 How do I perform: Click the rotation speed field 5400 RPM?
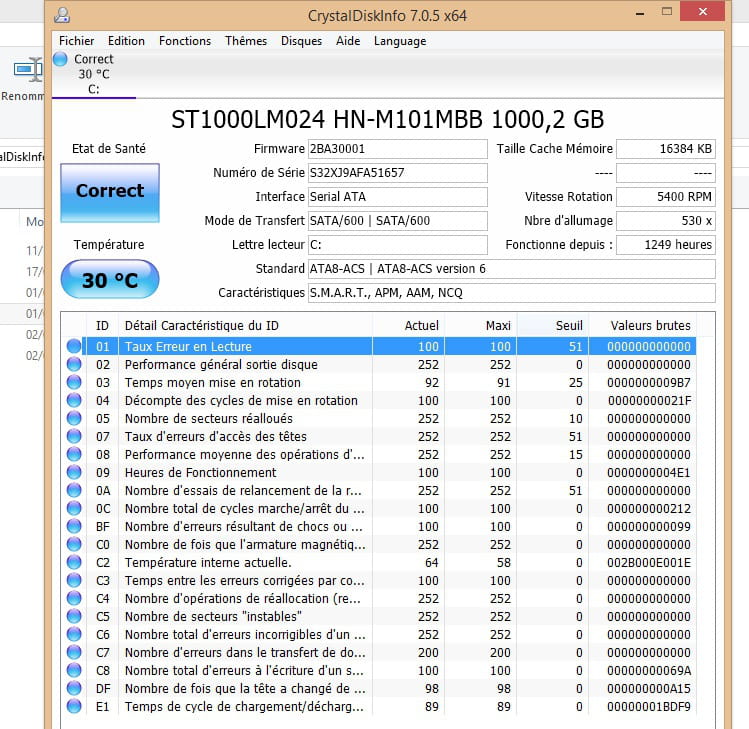point(666,197)
